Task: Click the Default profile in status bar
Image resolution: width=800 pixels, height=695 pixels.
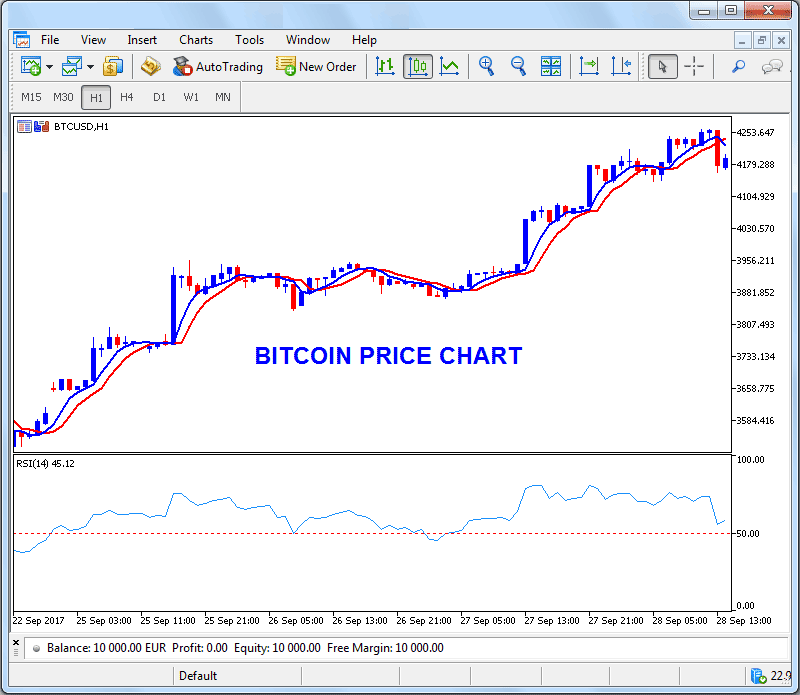Action: [x=198, y=676]
